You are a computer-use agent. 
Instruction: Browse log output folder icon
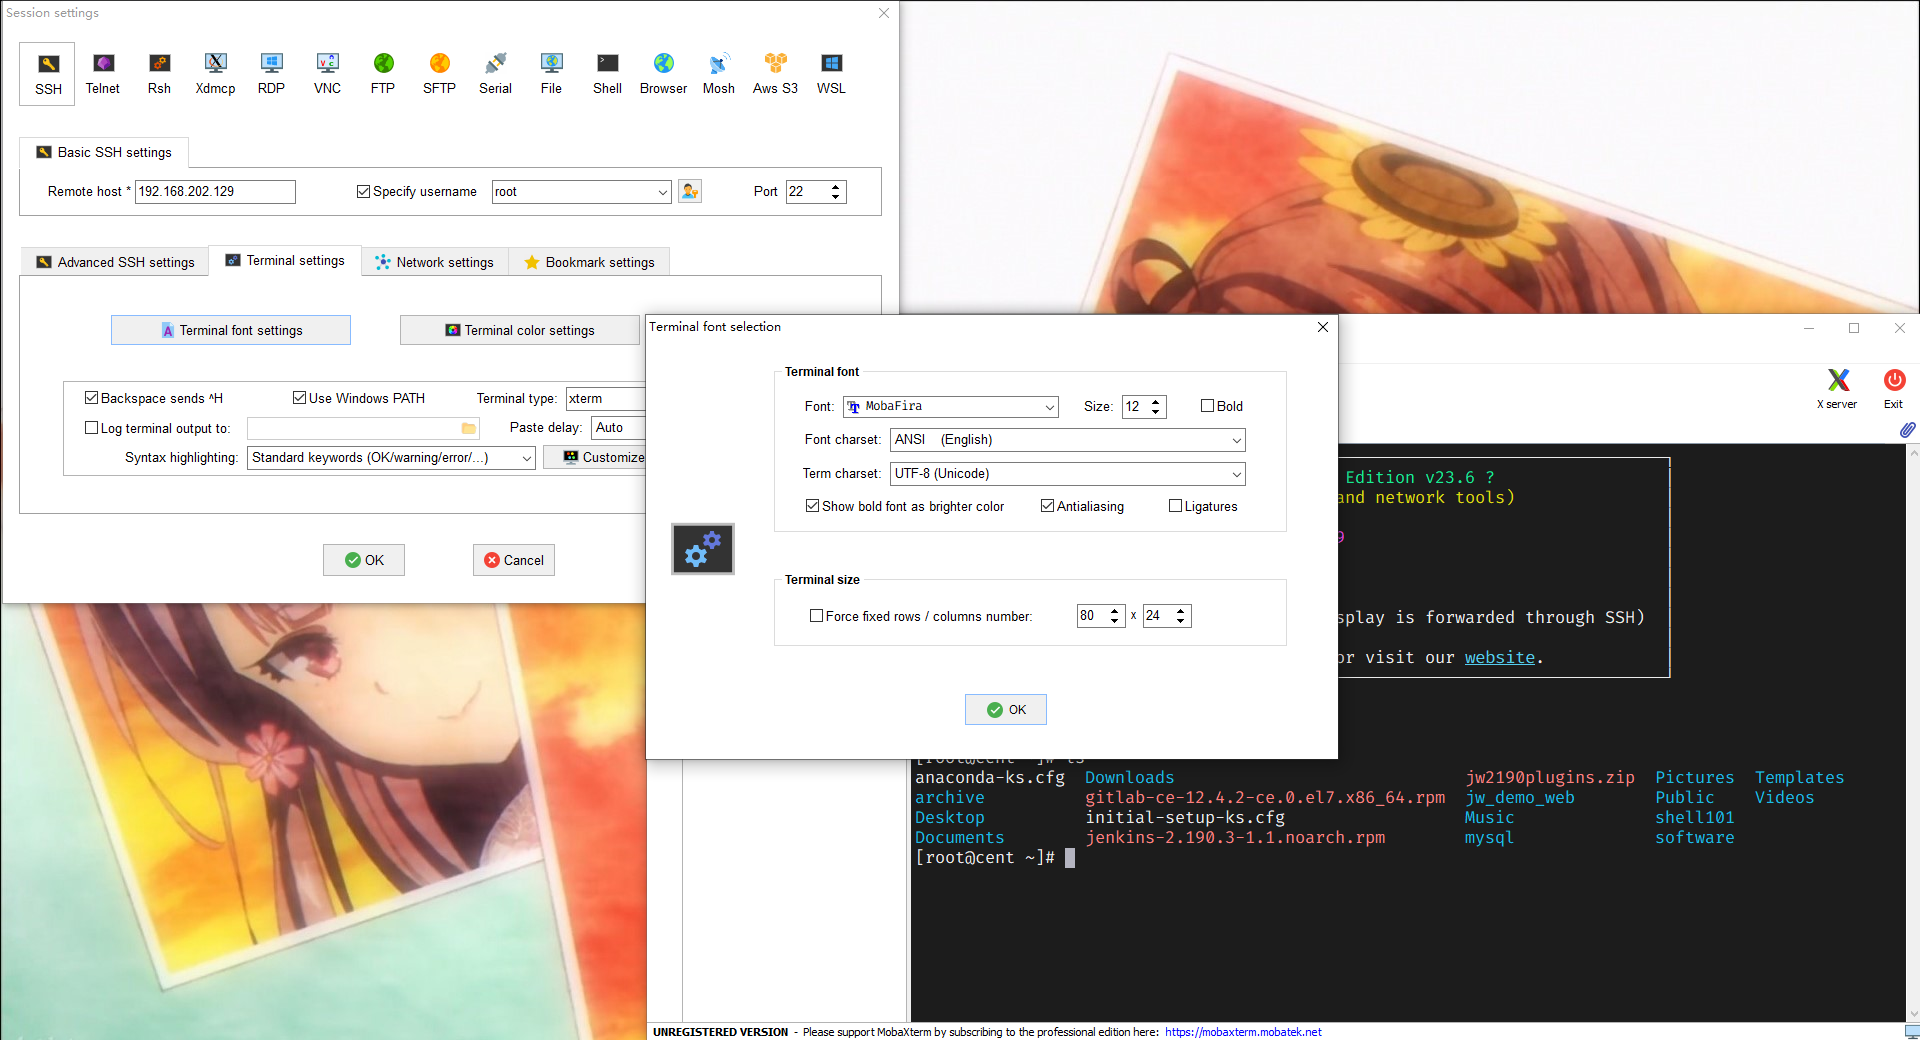coord(468,428)
